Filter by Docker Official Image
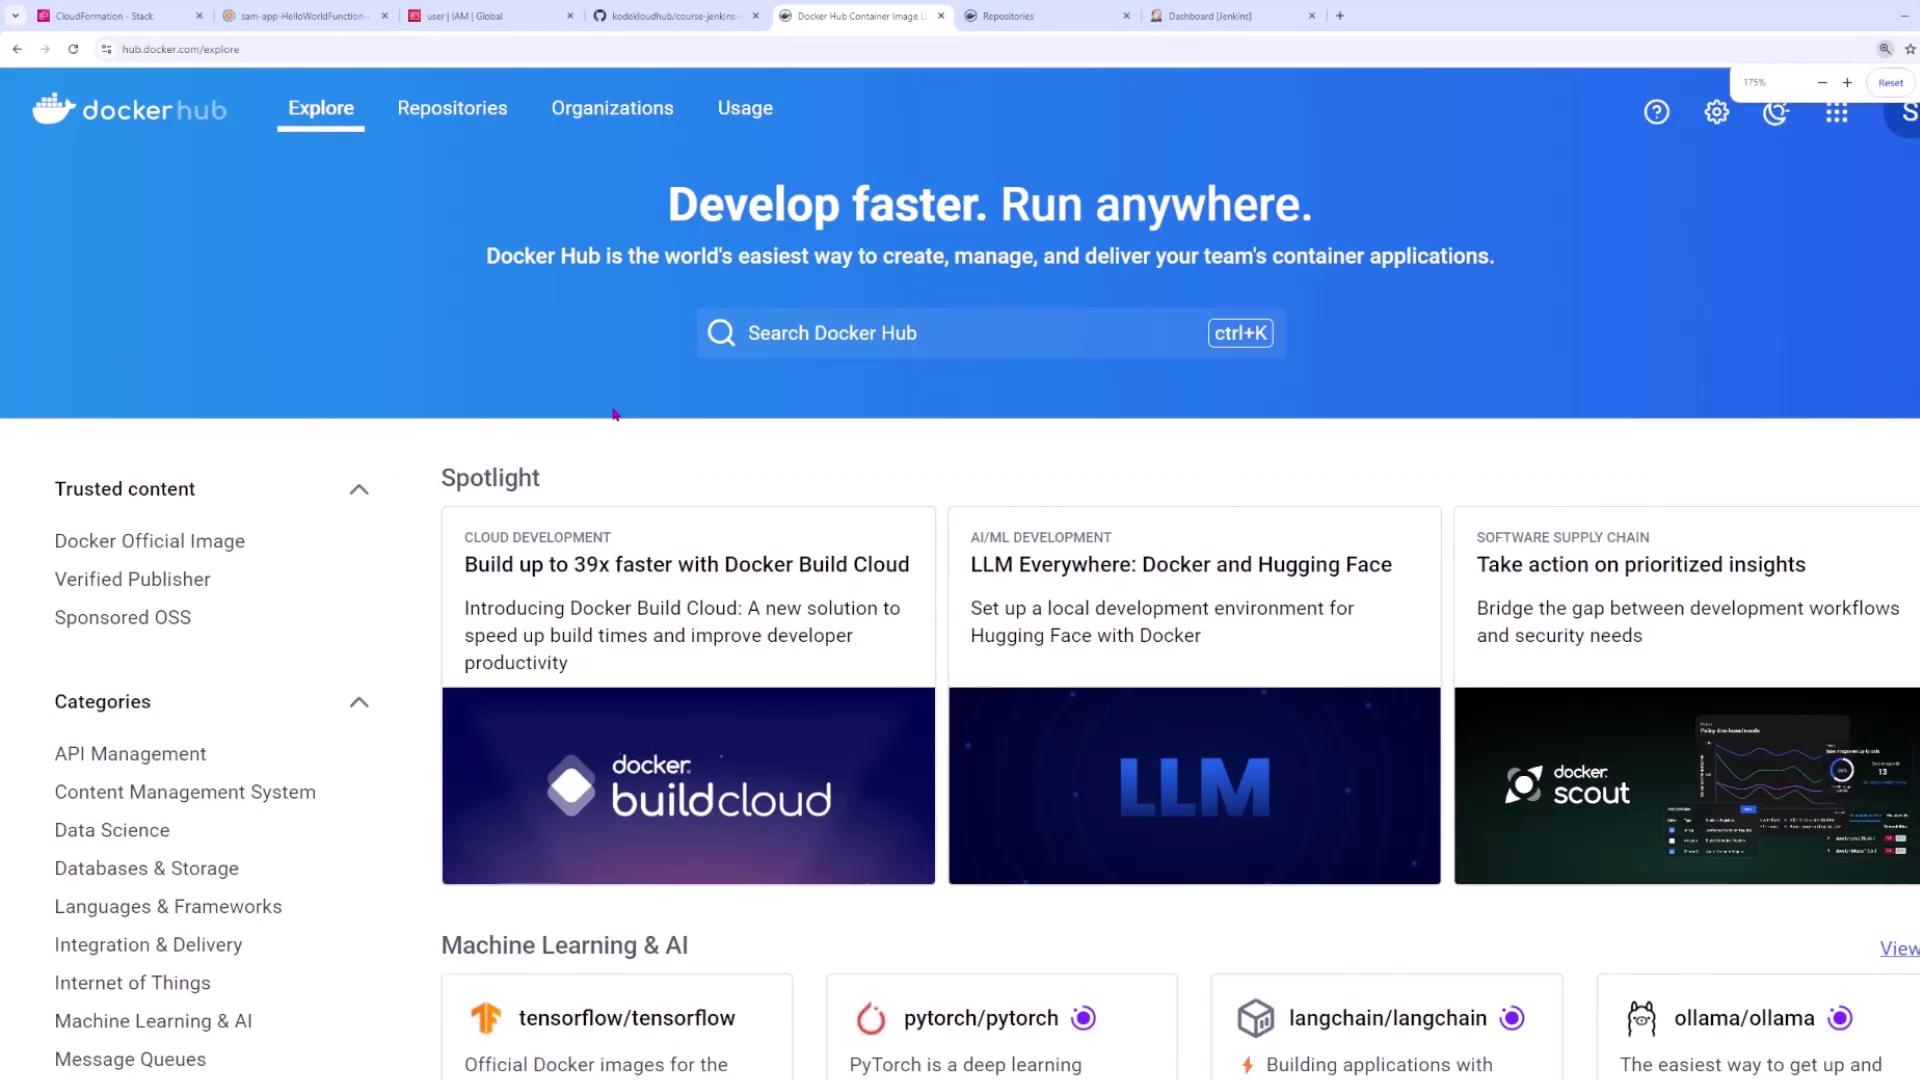 click(x=150, y=541)
